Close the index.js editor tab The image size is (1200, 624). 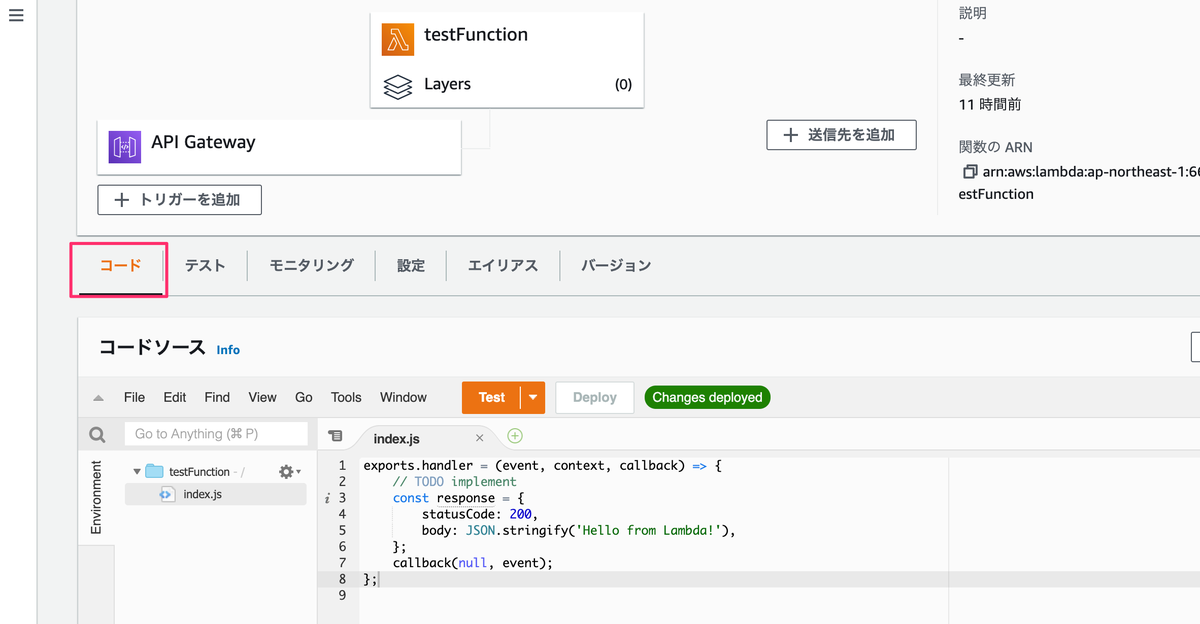[x=479, y=438]
